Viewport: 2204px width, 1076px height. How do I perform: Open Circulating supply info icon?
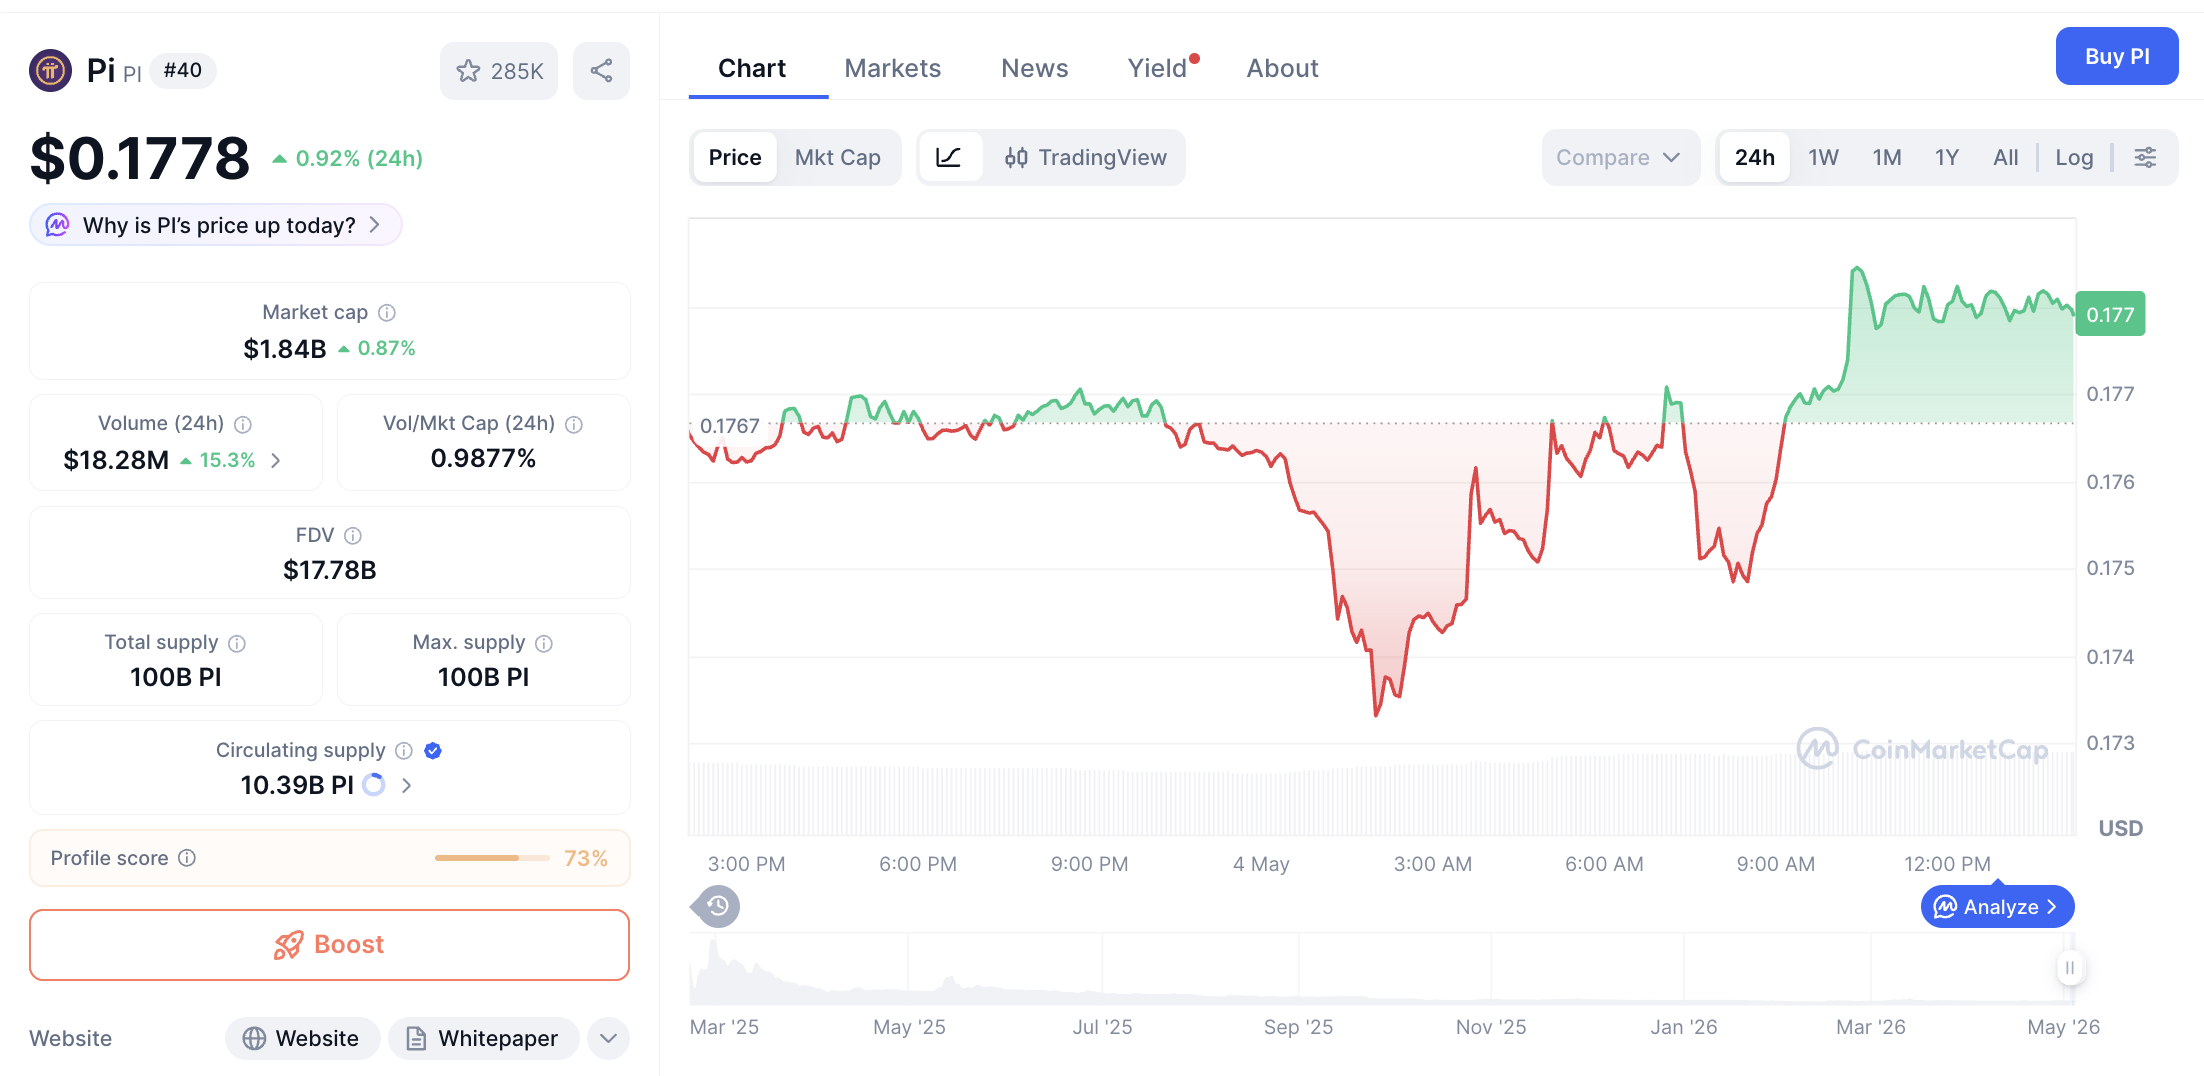pyautogui.click(x=404, y=751)
